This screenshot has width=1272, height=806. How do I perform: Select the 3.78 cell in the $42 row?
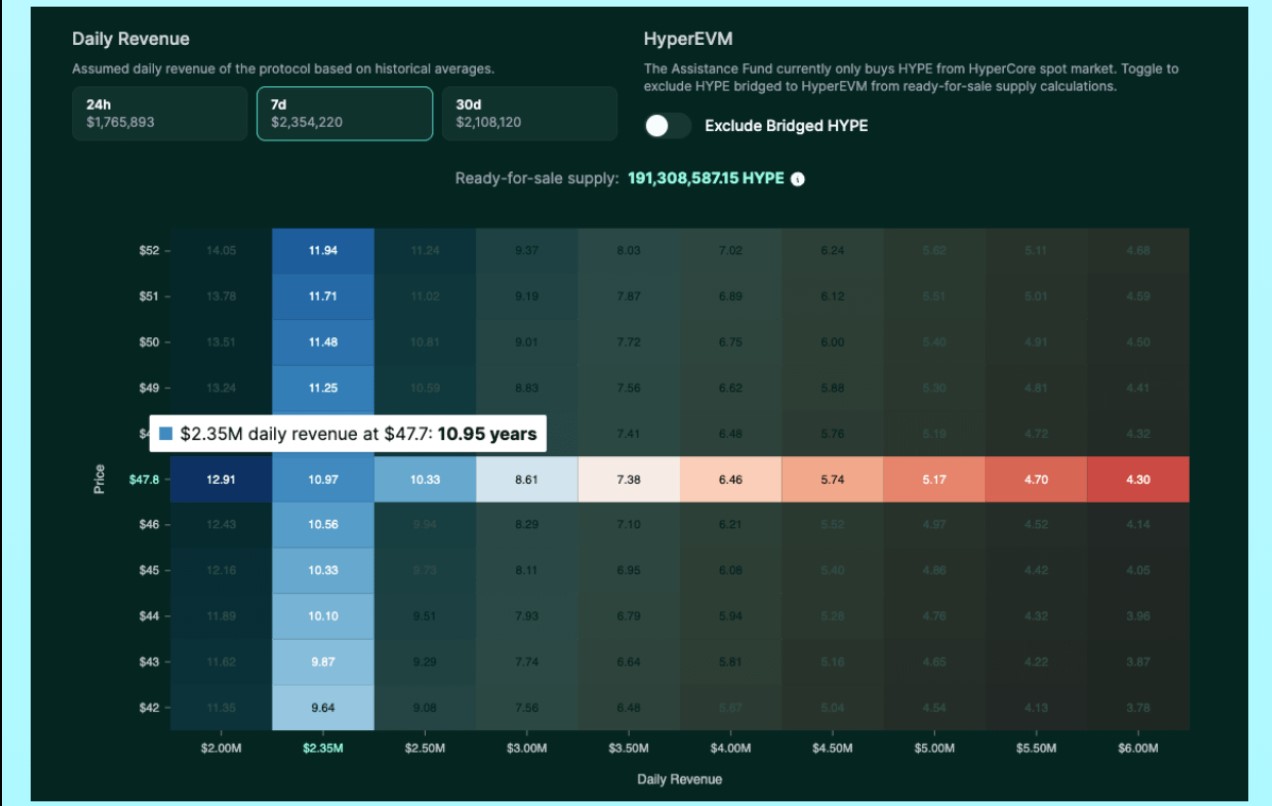[1138, 708]
